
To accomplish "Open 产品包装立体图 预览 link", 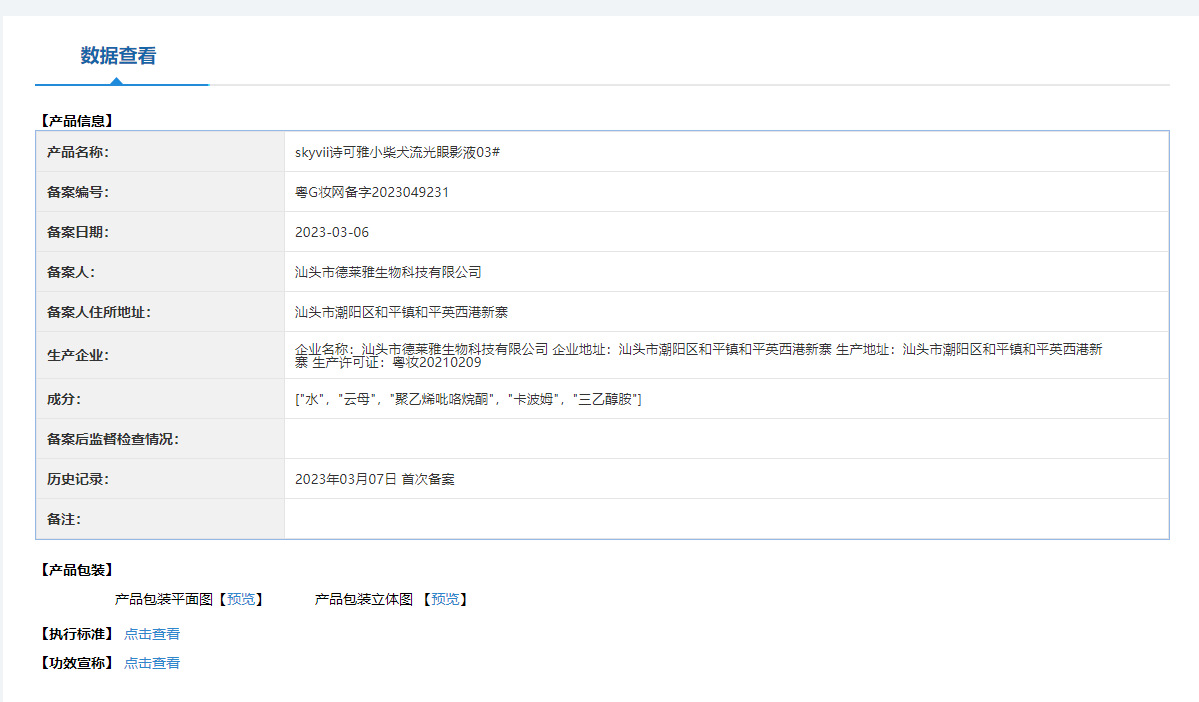I will pos(445,600).
